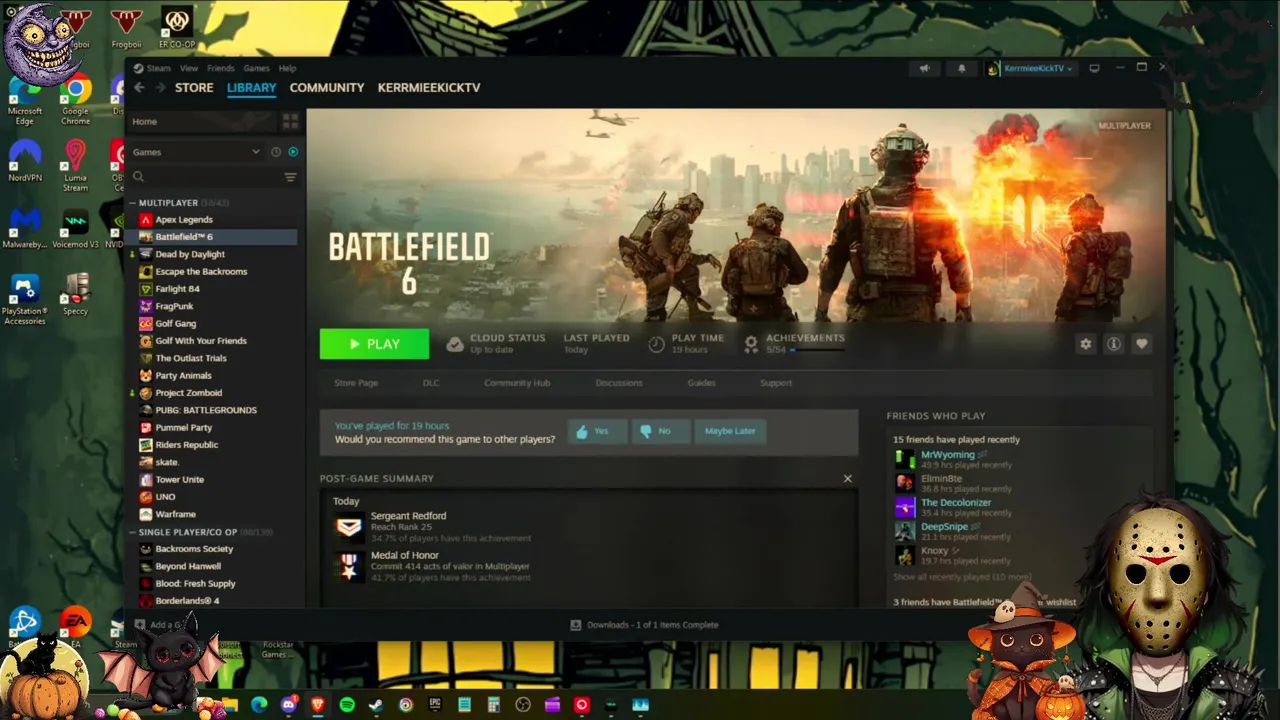1280x720 pixels.
Task: Open collections grid view icon beside Home
Action: pyautogui.click(x=290, y=121)
